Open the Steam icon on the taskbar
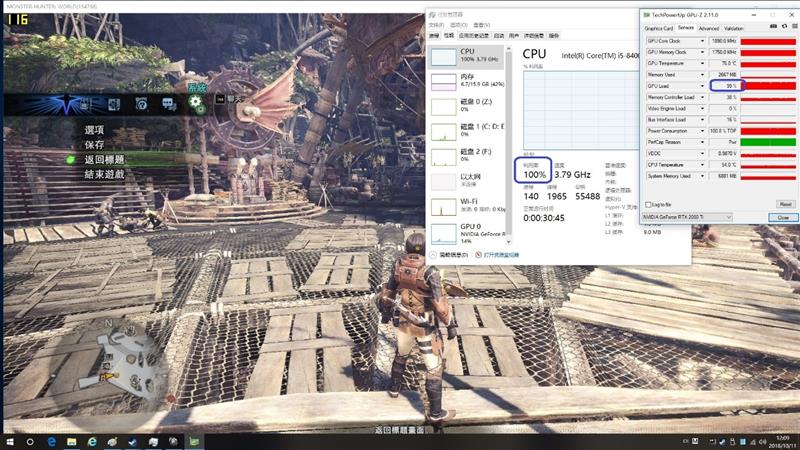This screenshot has width=800, height=450. pyautogui.click(x=133, y=442)
